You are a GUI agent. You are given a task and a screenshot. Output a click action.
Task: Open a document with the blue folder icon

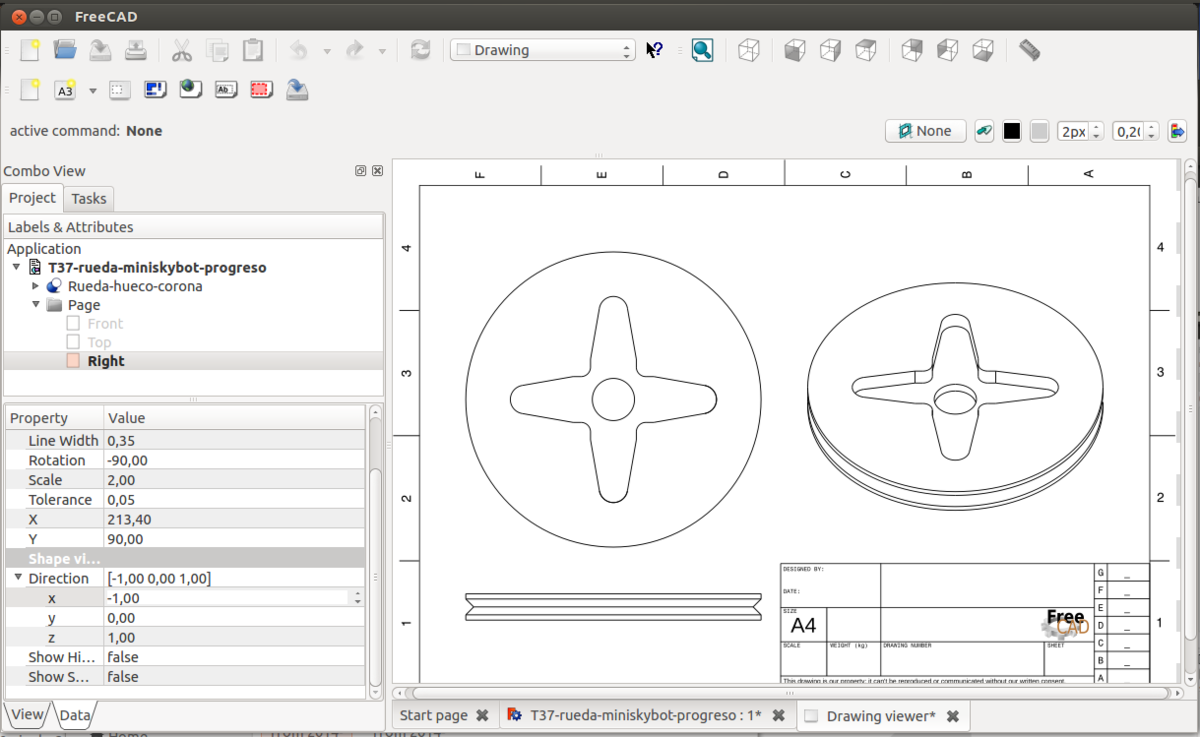[x=65, y=50]
